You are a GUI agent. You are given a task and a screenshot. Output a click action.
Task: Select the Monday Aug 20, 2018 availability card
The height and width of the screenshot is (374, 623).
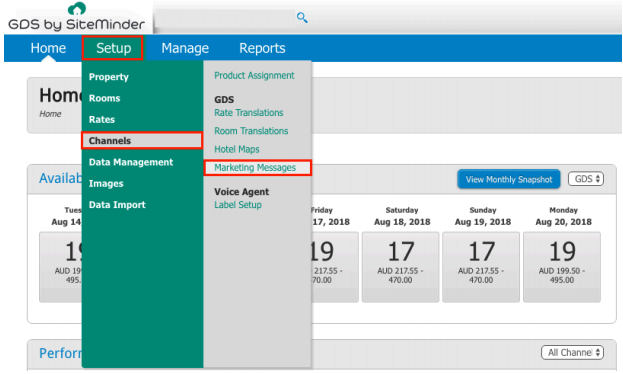[x=562, y=267]
